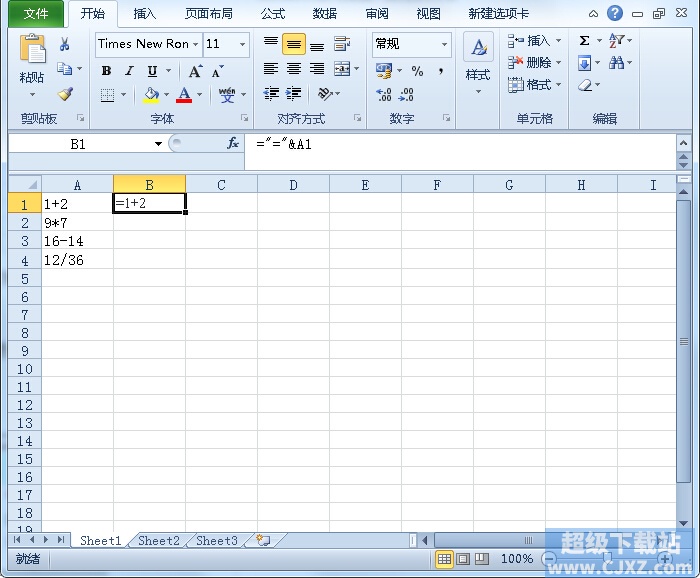
Task: Toggle underline formatting
Action: [152, 71]
